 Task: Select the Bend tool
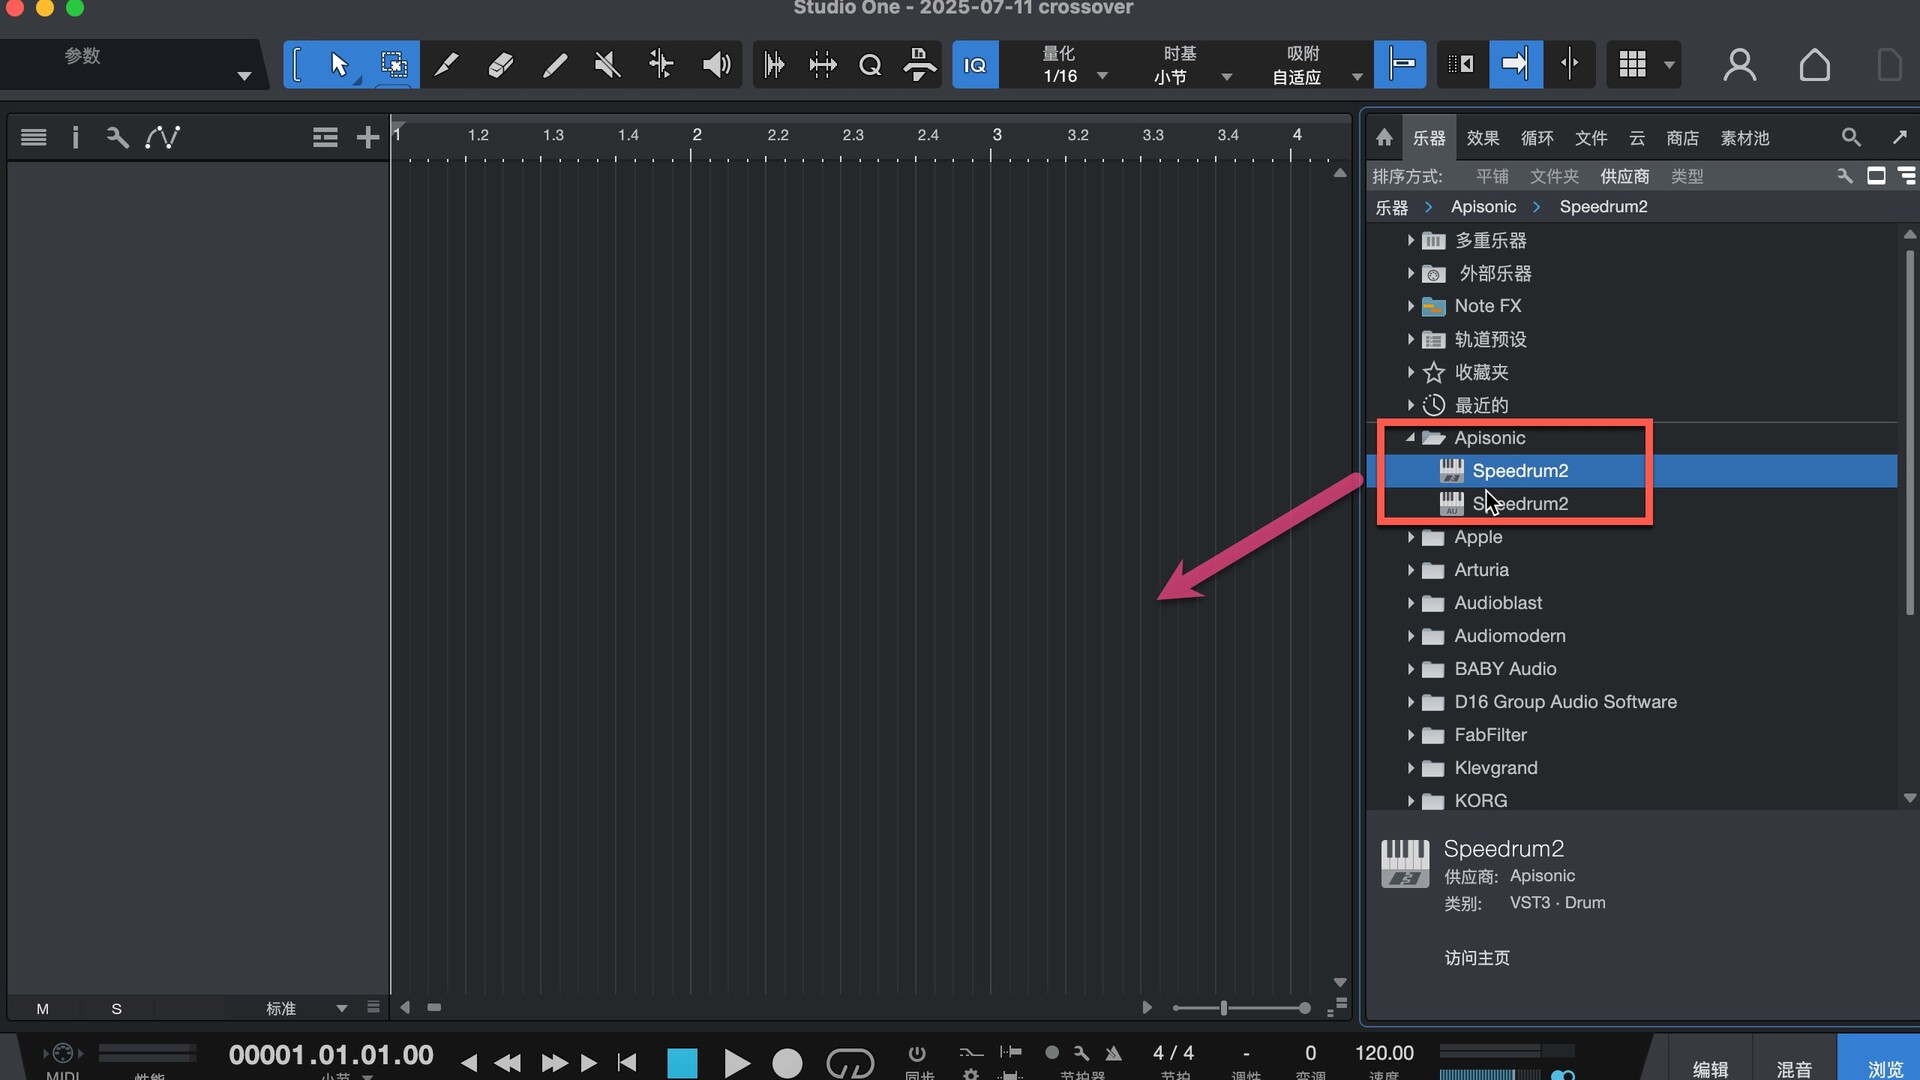point(661,66)
